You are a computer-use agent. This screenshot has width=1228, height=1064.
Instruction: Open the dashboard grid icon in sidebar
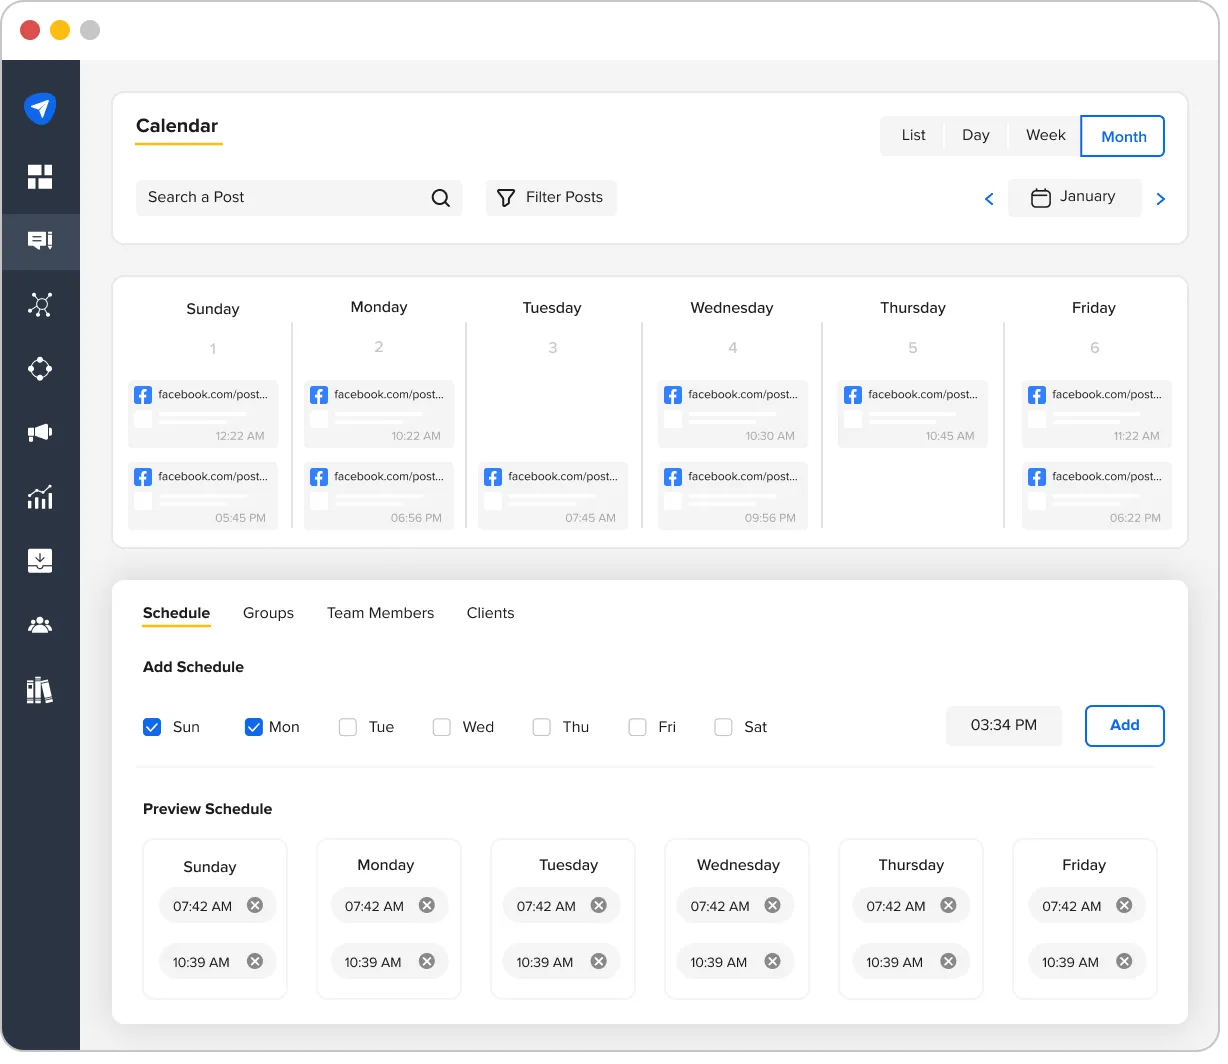[x=40, y=176]
